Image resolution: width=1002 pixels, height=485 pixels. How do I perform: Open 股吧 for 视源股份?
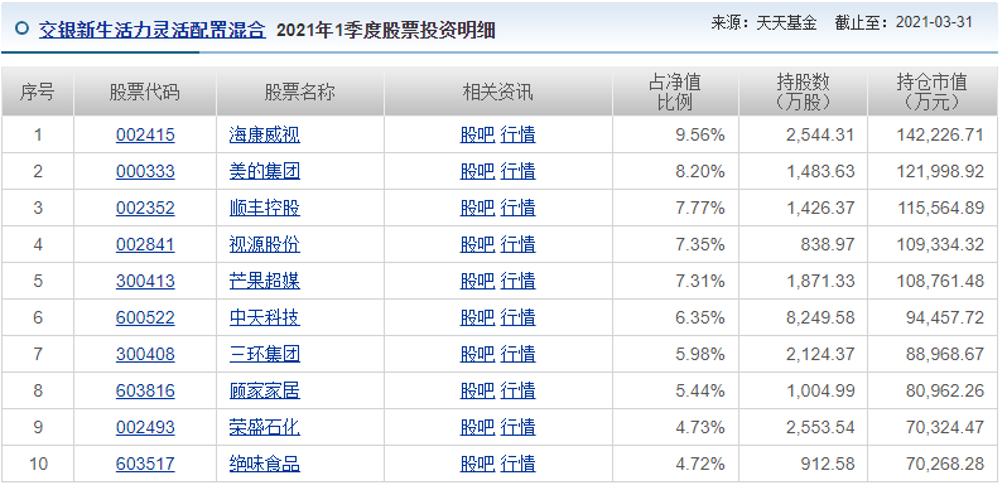click(477, 245)
